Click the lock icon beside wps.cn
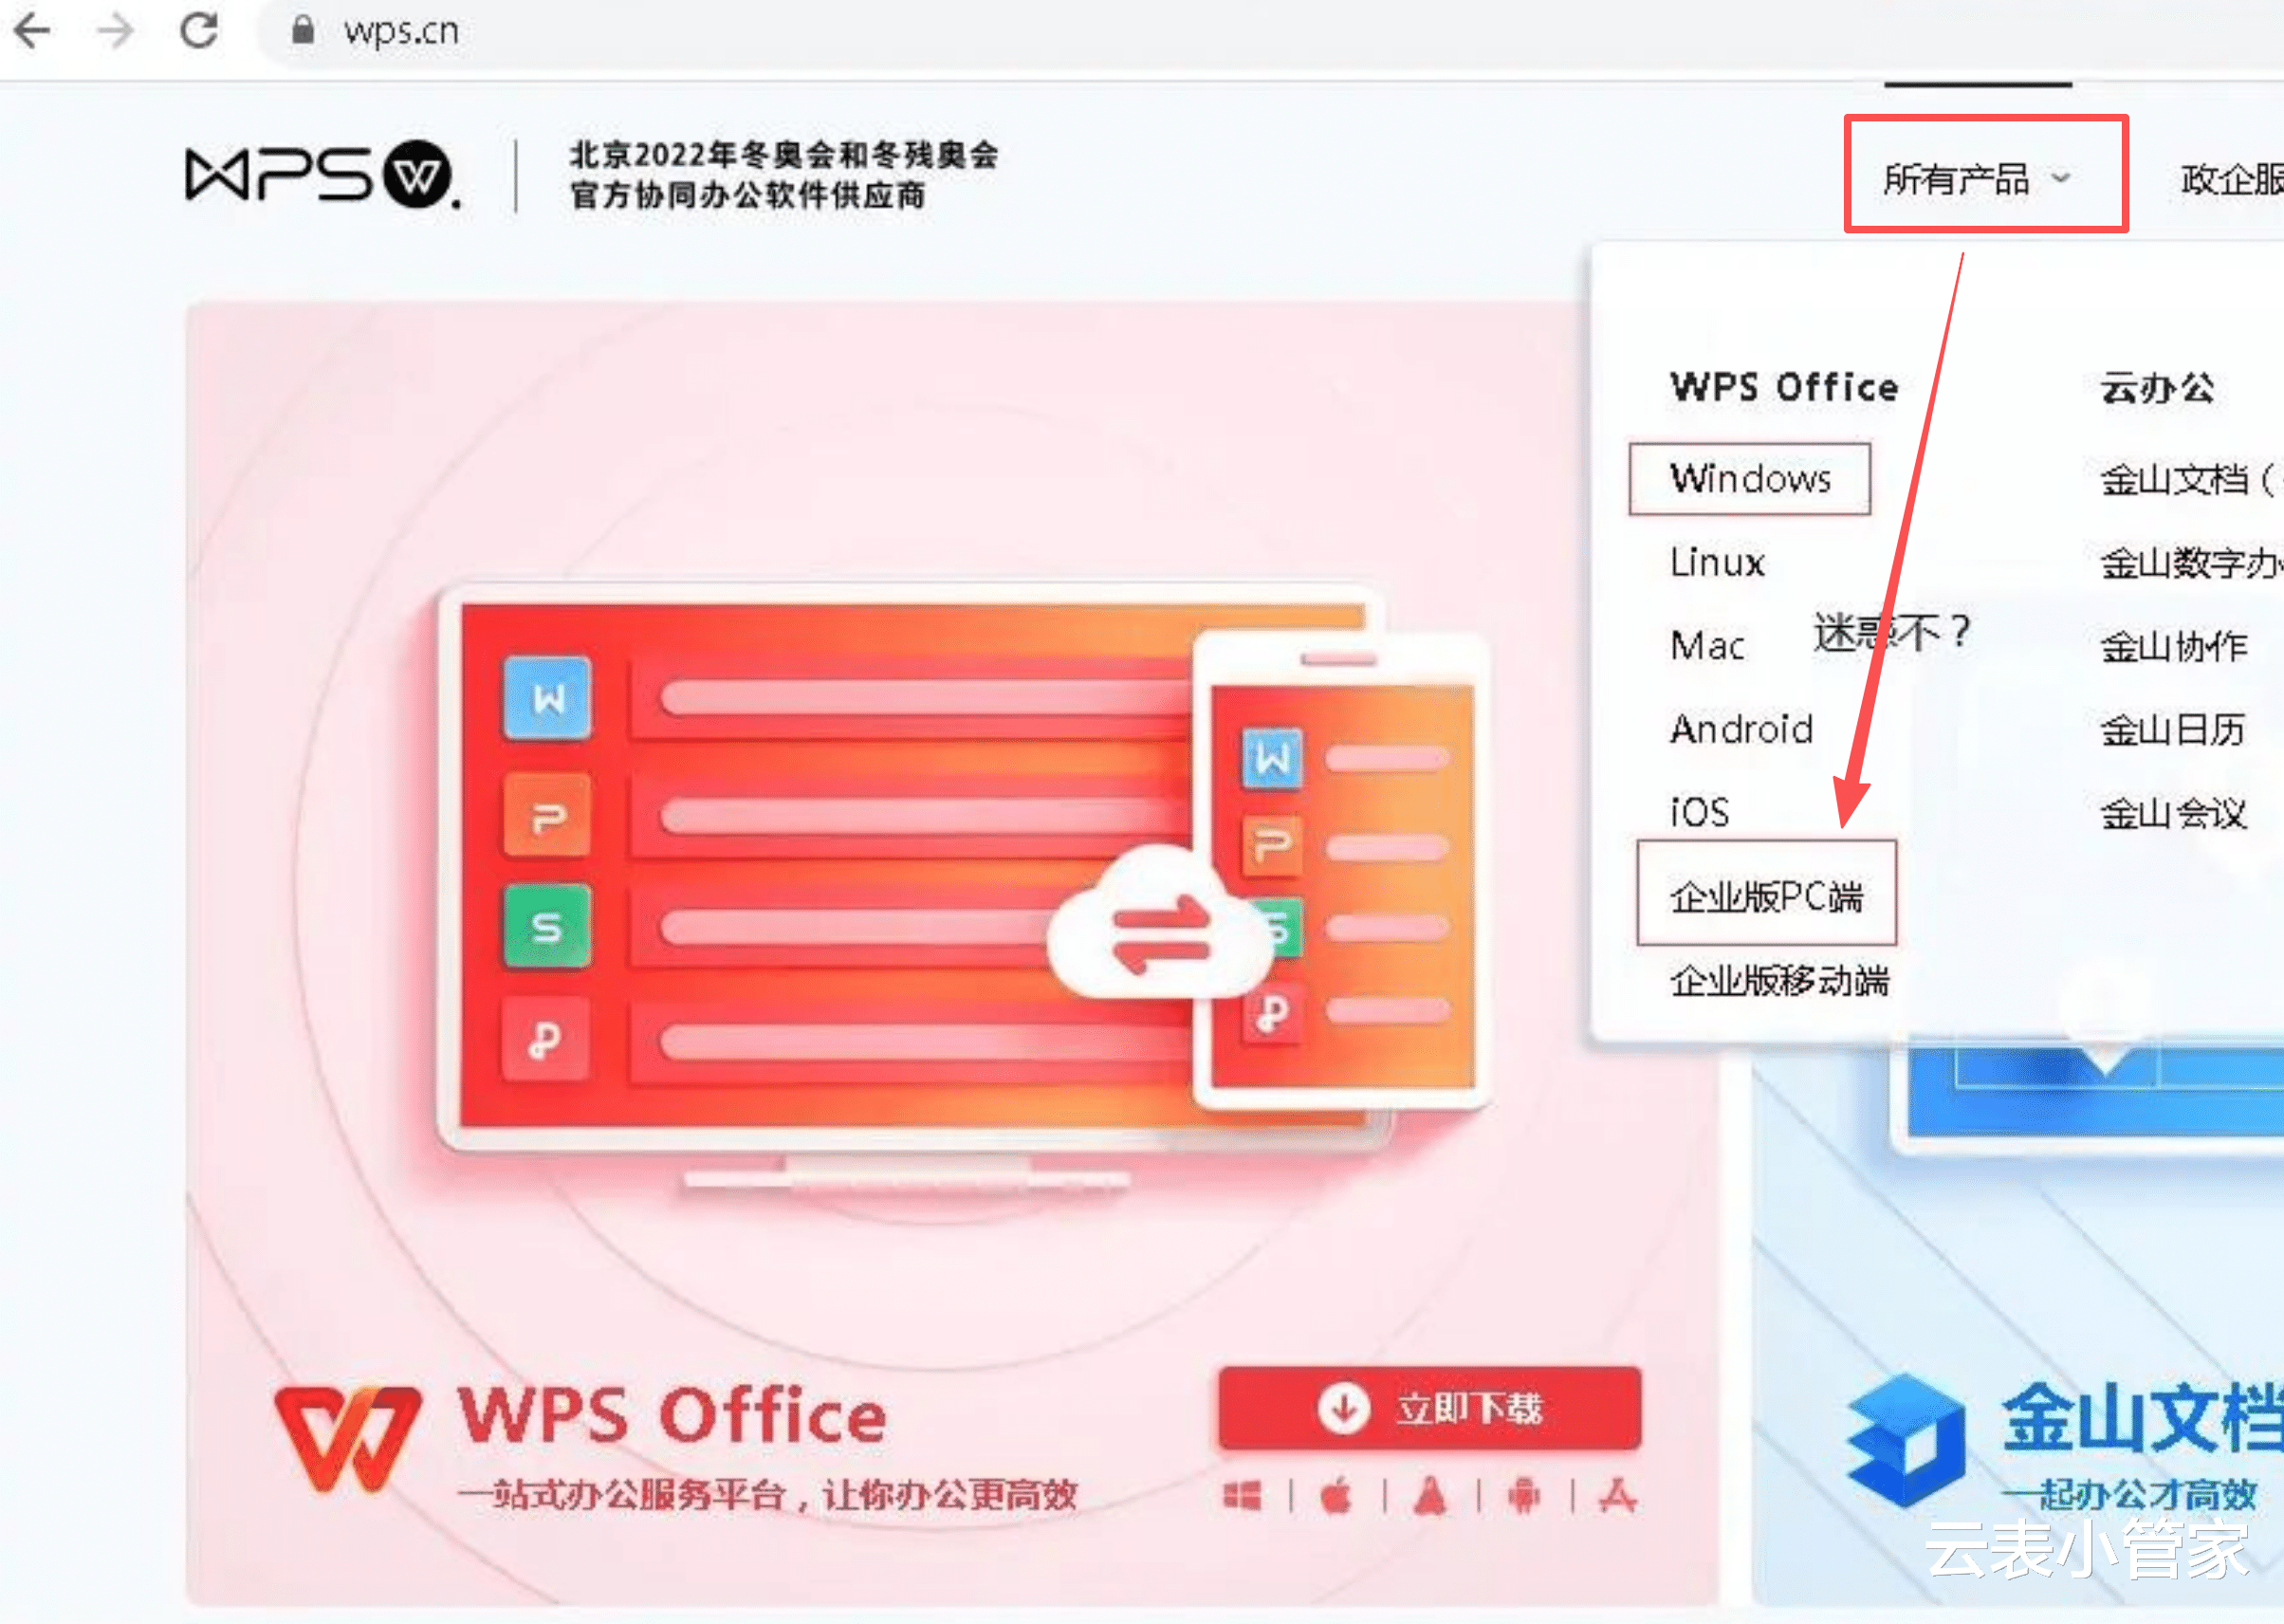The image size is (2284, 1624). coord(302,31)
